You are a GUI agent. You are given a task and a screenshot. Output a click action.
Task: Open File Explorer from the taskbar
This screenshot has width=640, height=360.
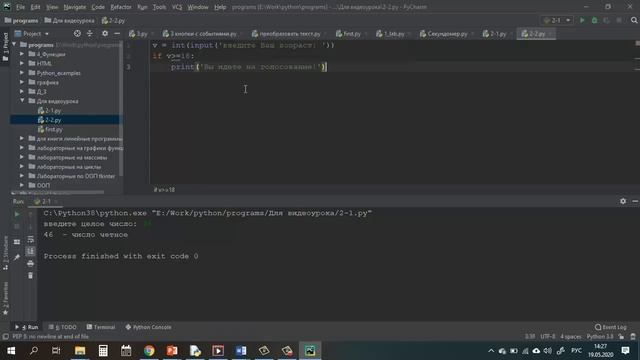point(80,351)
